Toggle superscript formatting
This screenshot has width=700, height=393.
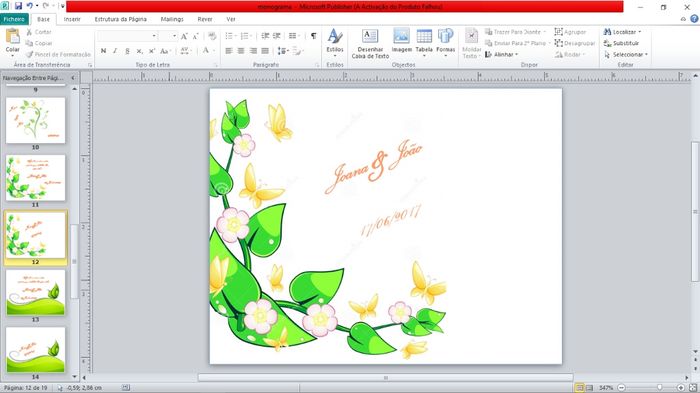pyautogui.click(x=152, y=51)
